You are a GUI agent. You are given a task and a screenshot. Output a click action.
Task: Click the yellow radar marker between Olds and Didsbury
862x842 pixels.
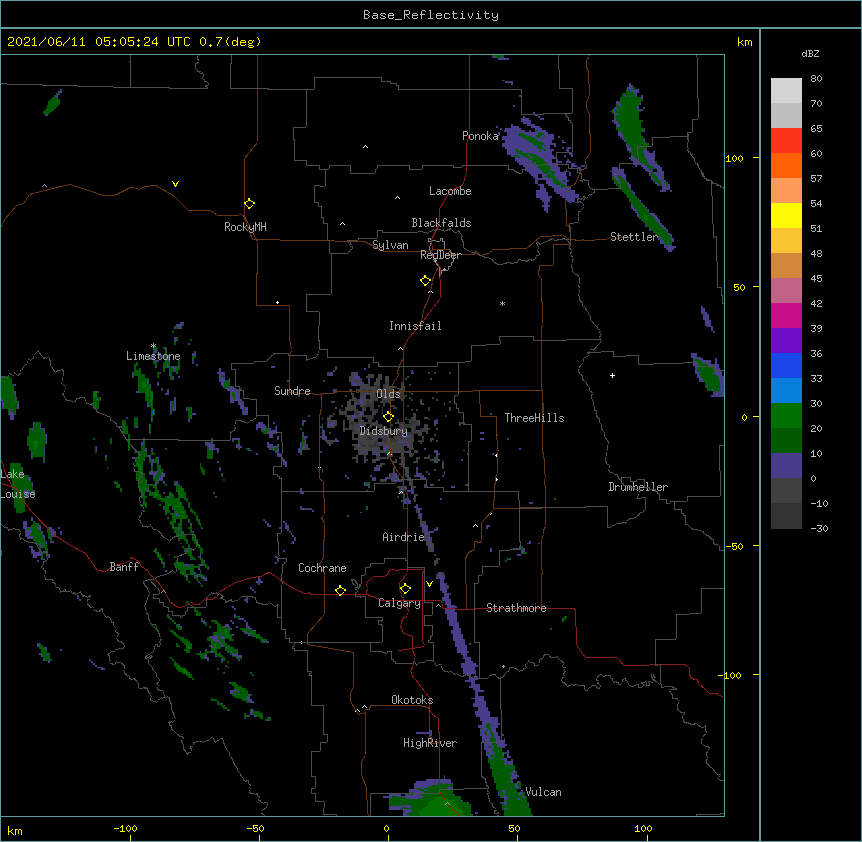(388, 417)
